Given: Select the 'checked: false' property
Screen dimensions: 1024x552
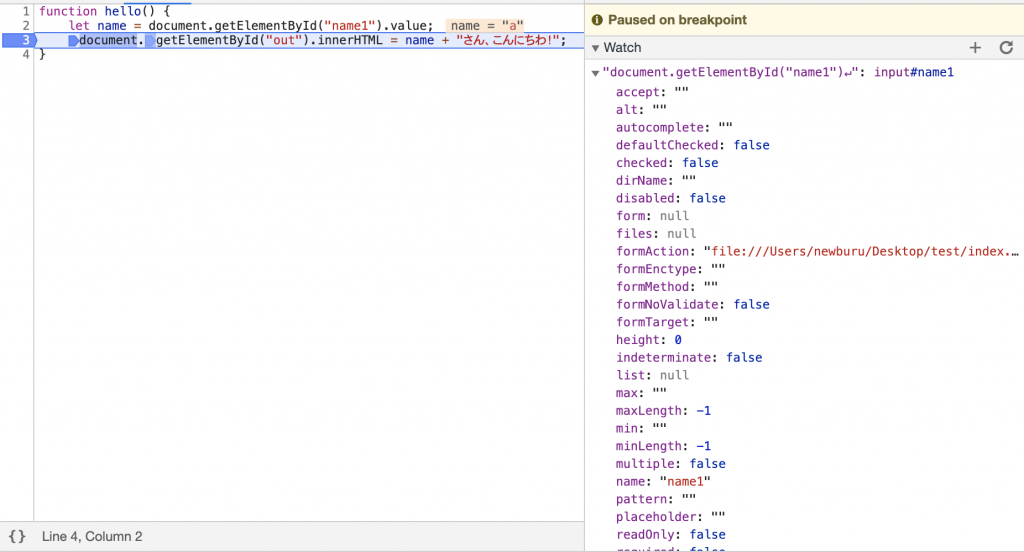Looking at the screenshot, I should (667, 163).
